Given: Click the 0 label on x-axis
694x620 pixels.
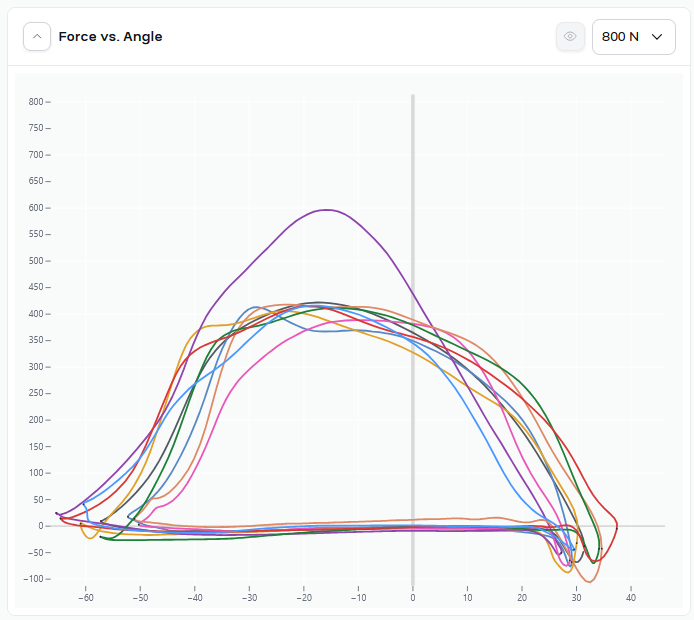Looking at the screenshot, I should coord(413,597).
